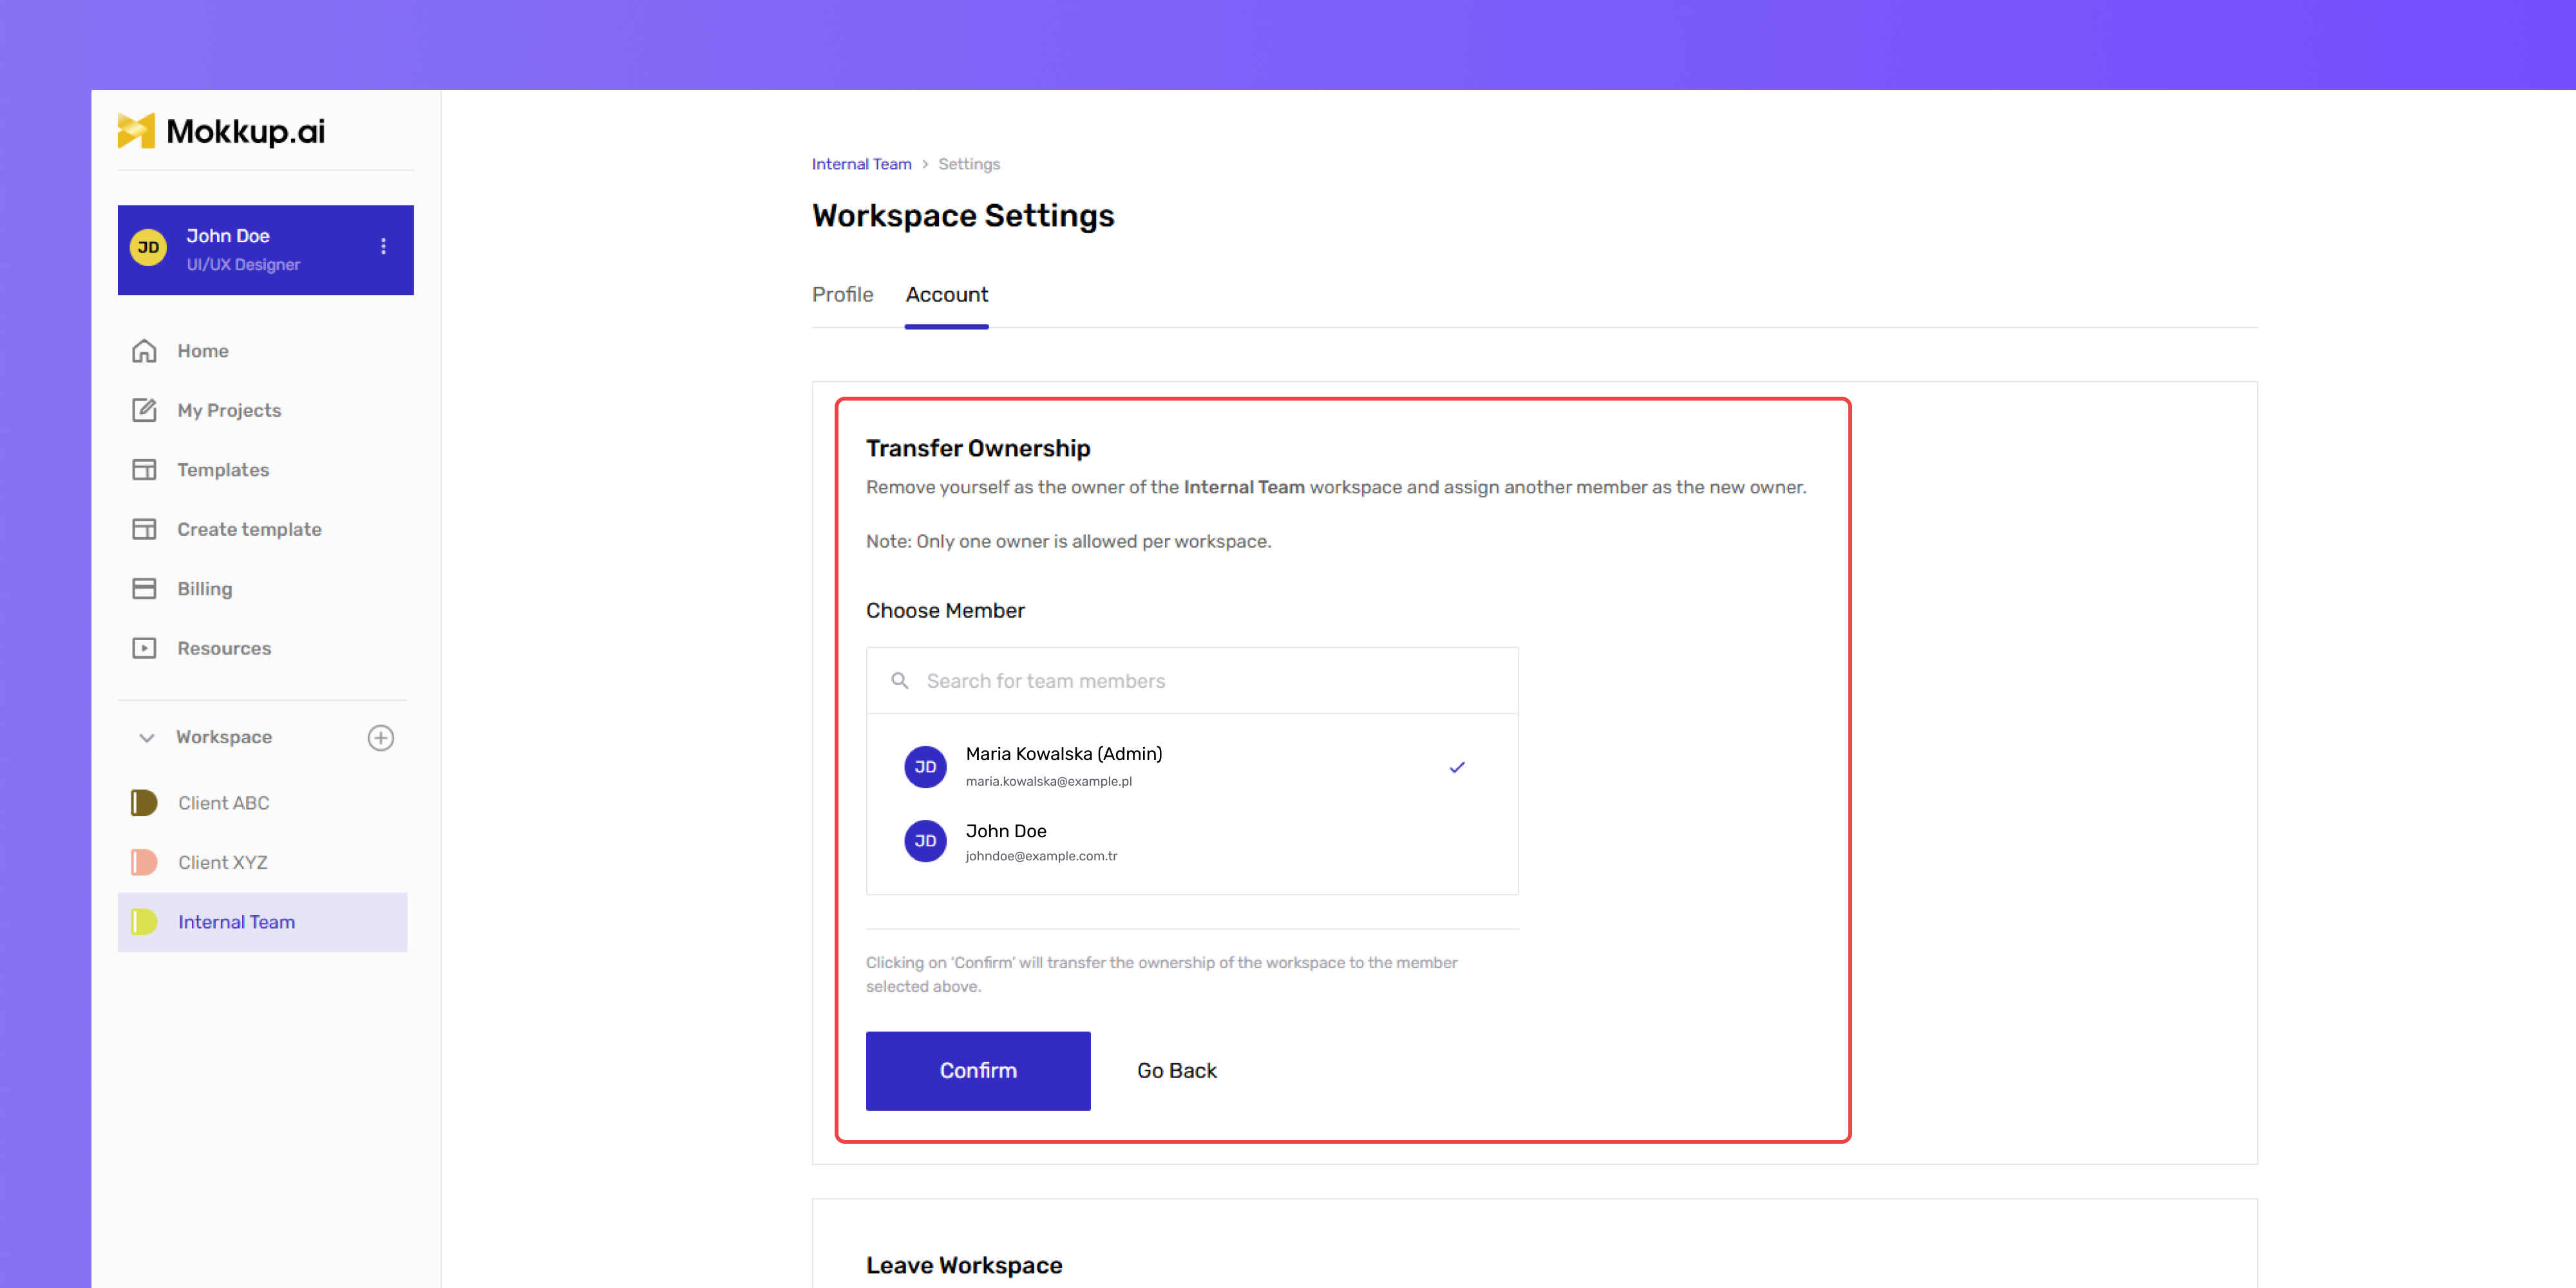Open John Doe's three-dot menu
The width and height of the screenshot is (2576, 1288).
tap(383, 247)
